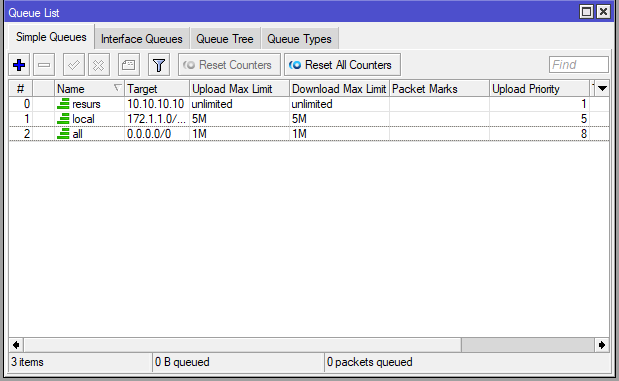Click unlimited download limit of resurs

coord(312,104)
